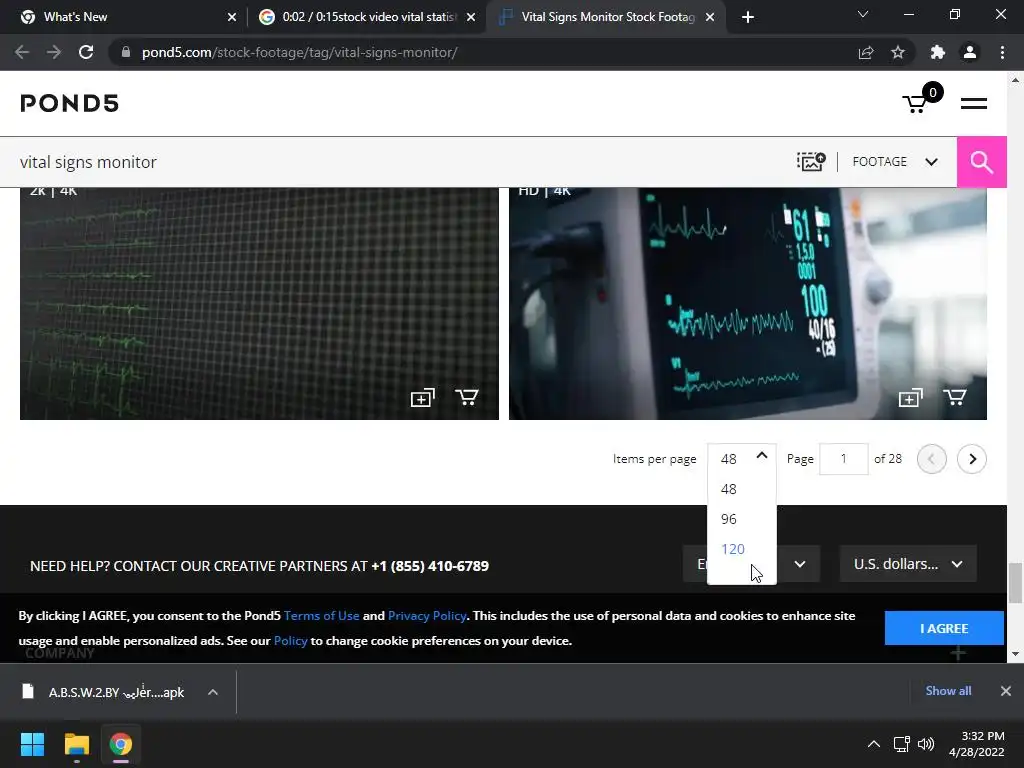Viewport: 1024px width, 768px height.
Task: Open green grid ECG video thumbnail
Action: point(259,304)
